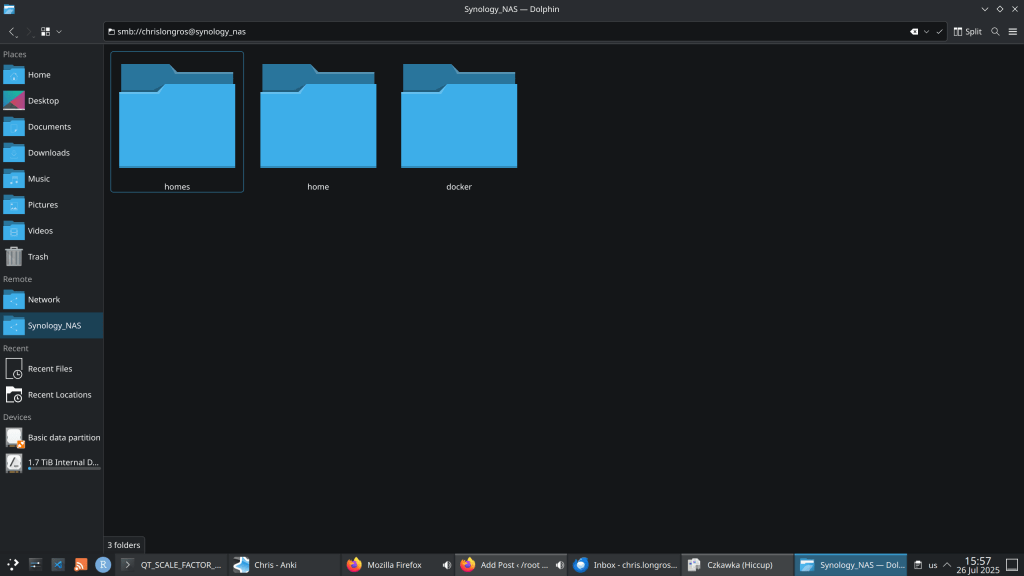Open the Trash place in sidebar

[x=38, y=257]
